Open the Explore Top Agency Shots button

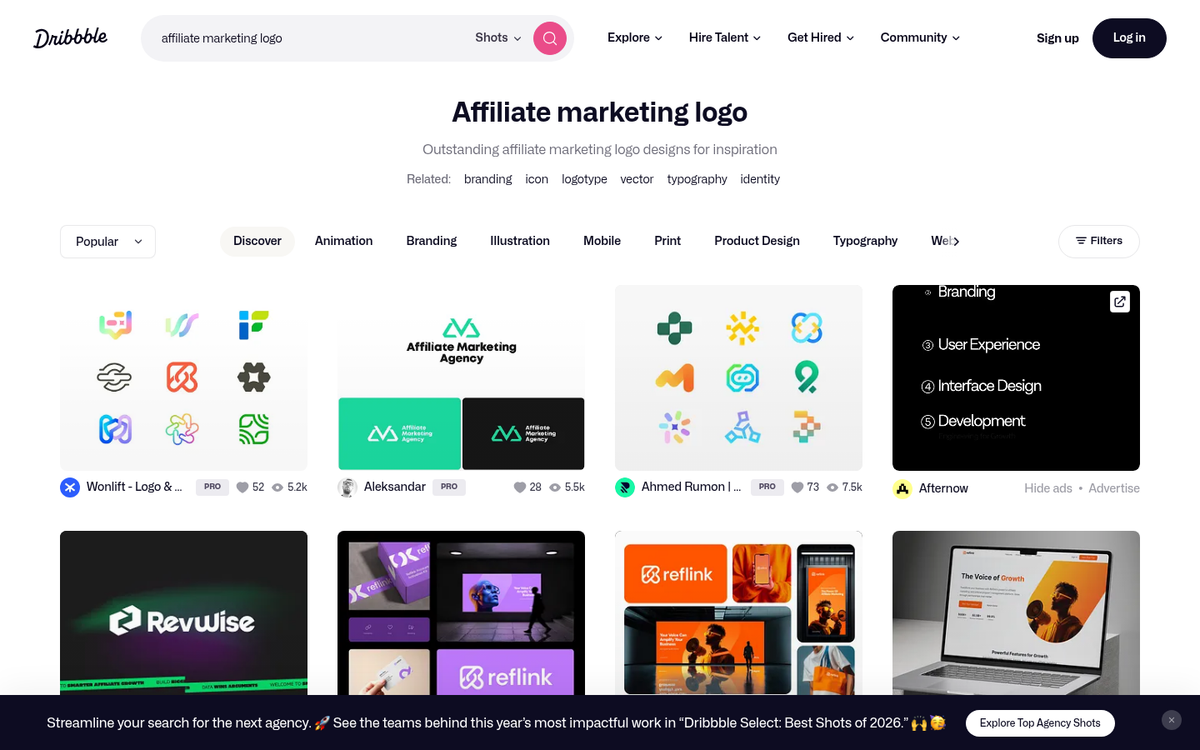coord(1040,722)
